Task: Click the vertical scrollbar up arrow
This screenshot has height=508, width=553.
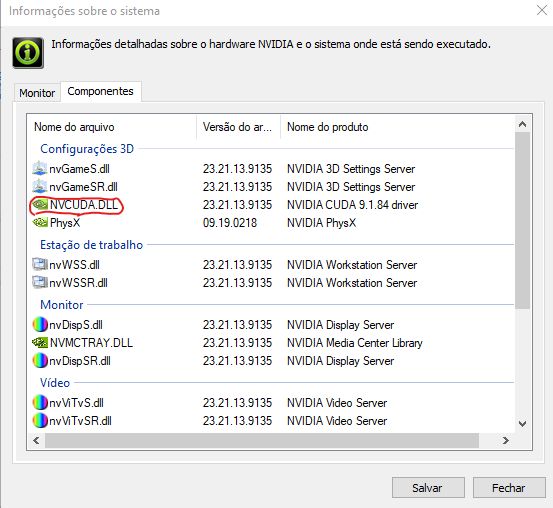Action: click(523, 124)
